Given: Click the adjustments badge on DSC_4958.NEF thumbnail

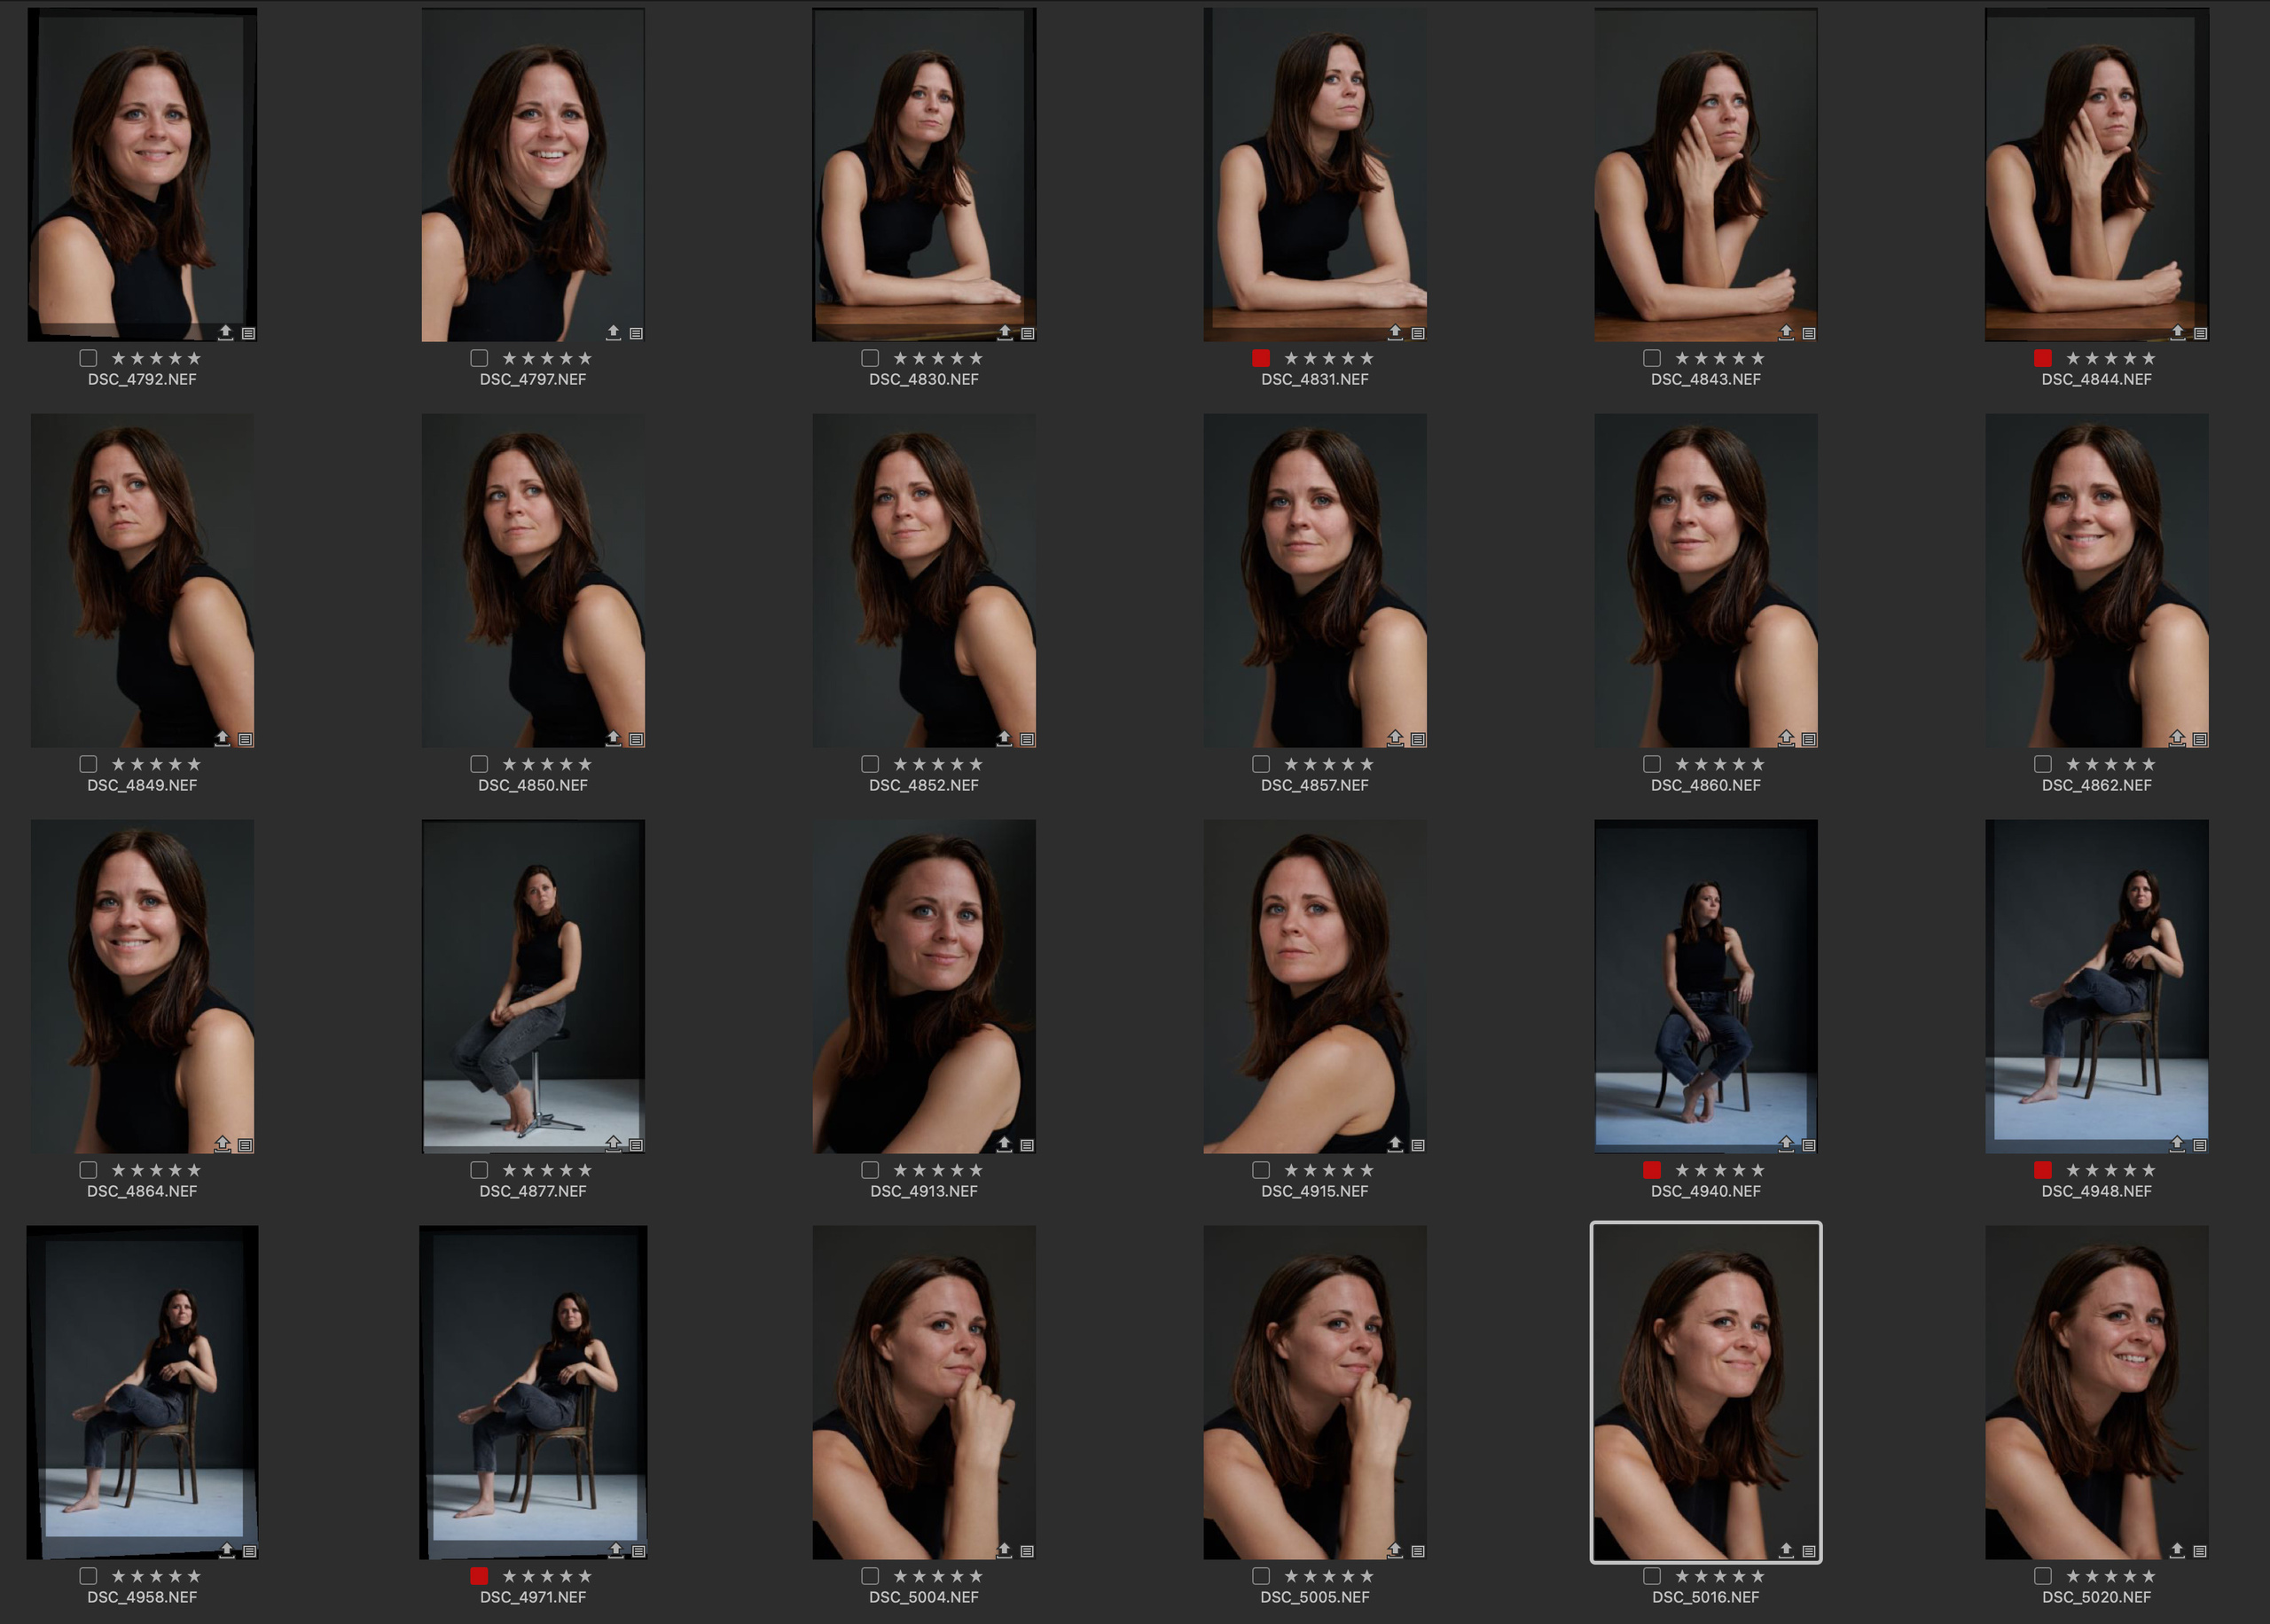Looking at the screenshot, I should 250,1551.
